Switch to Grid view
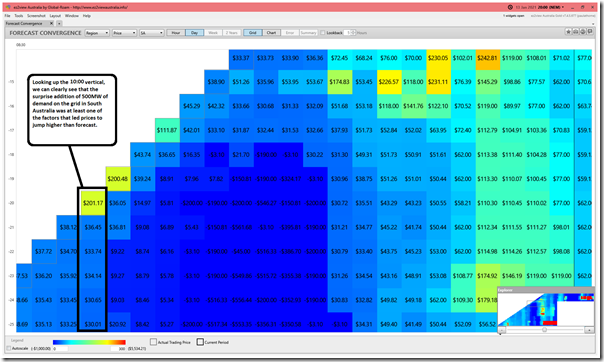This screenshot has height=362, width=604. 253,33
